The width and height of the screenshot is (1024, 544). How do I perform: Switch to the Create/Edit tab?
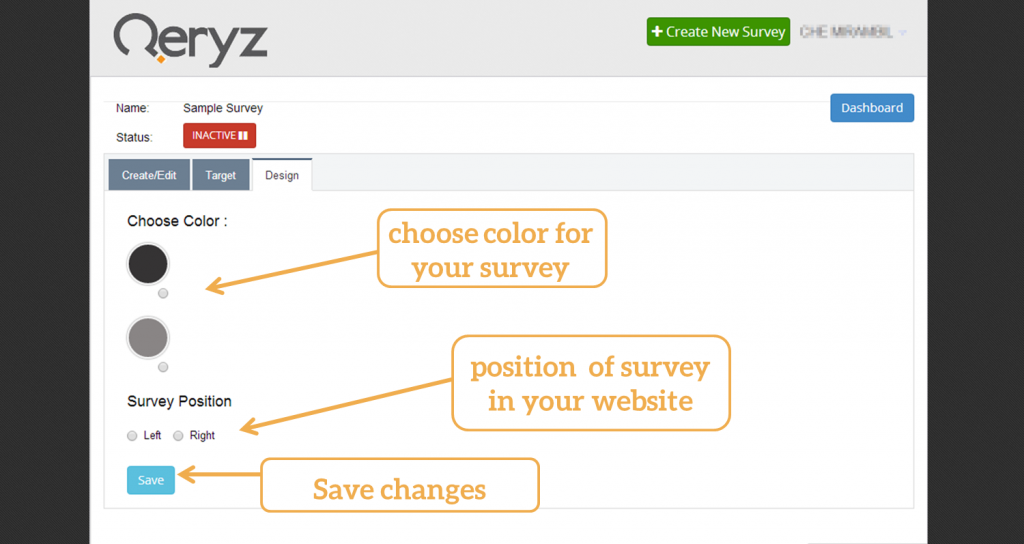click(x=149, y=175)
